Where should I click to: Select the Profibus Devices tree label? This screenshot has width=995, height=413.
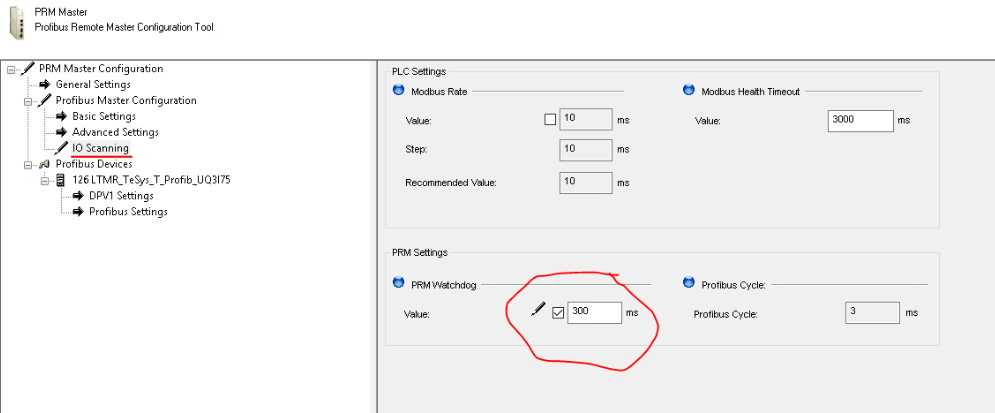(93, 164)
